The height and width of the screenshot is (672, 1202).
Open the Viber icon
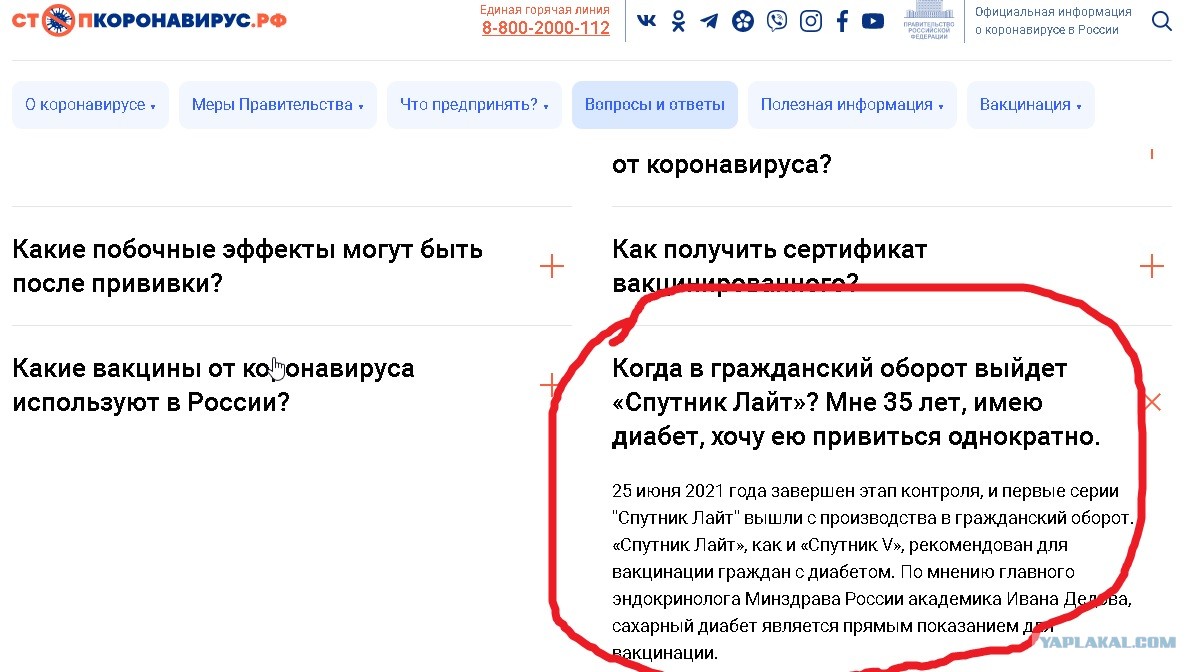[x=777, y=20]
